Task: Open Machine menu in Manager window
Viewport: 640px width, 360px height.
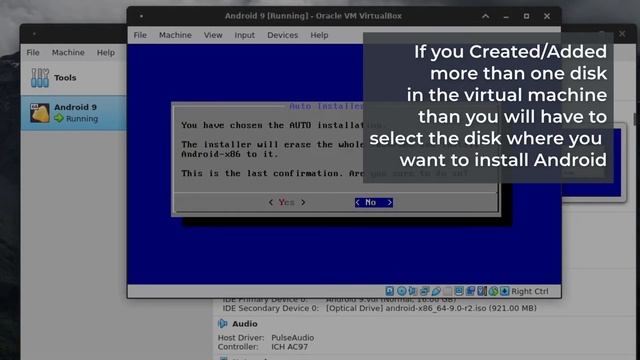Action: click(x=68, y=52)
